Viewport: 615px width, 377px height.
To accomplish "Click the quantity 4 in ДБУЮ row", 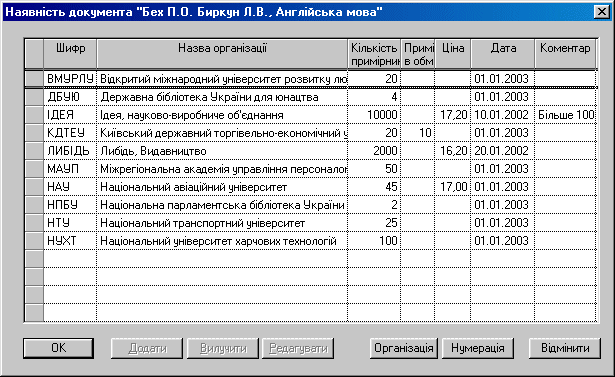I will [374, 97].
